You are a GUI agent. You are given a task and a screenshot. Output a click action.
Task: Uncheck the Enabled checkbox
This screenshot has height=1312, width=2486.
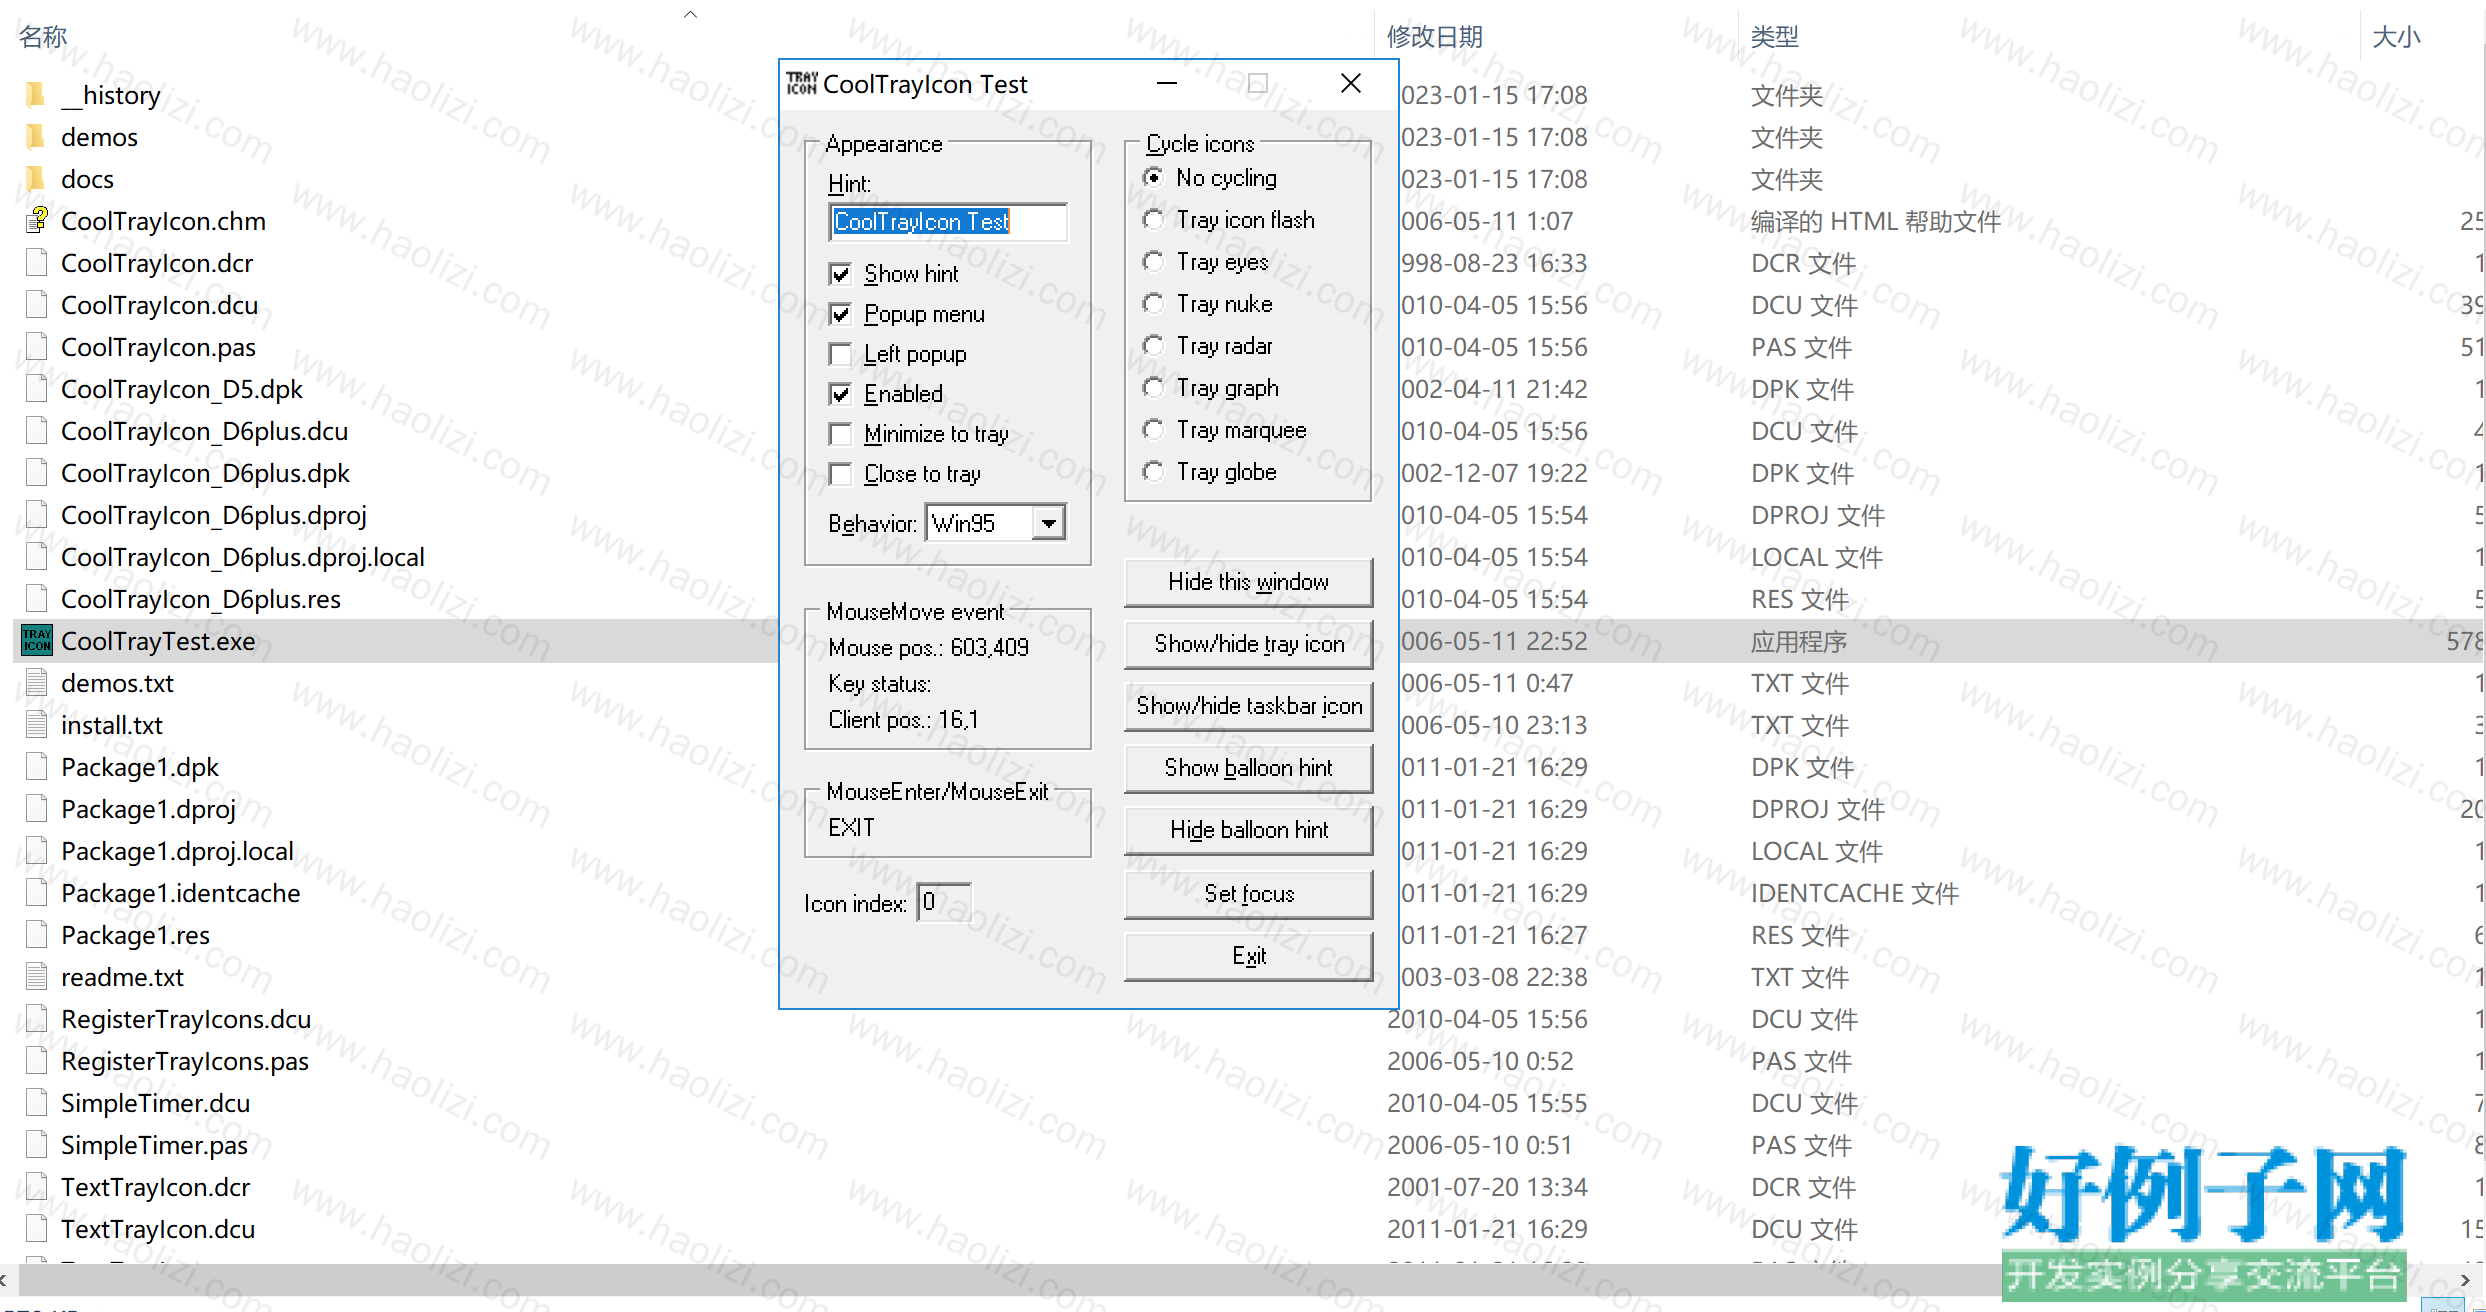pos(841,394)
